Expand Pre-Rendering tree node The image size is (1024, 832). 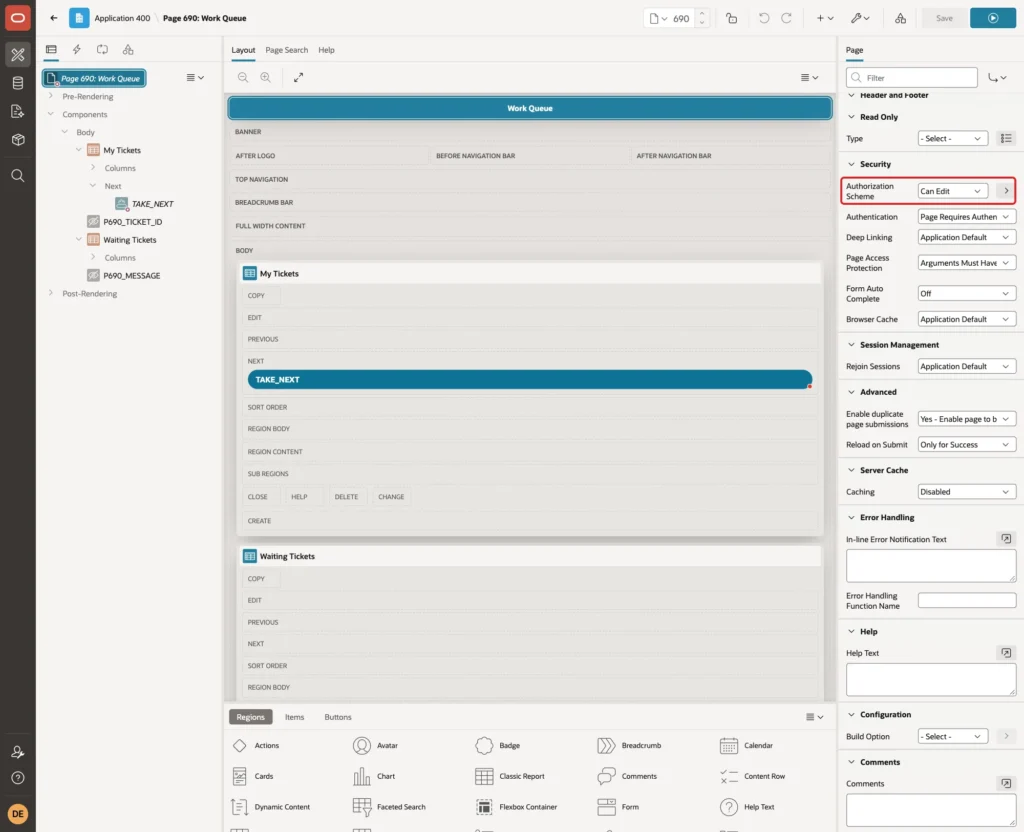click(50, 96)
